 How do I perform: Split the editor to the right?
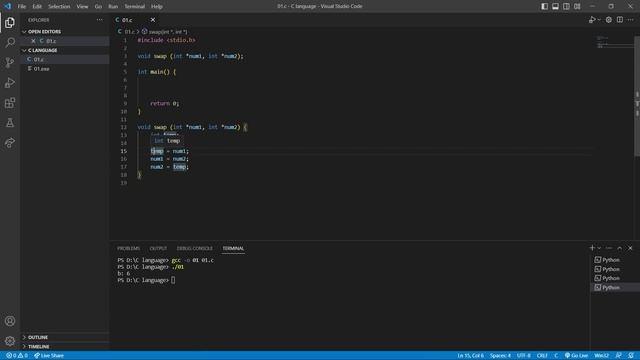click(620, 20)
